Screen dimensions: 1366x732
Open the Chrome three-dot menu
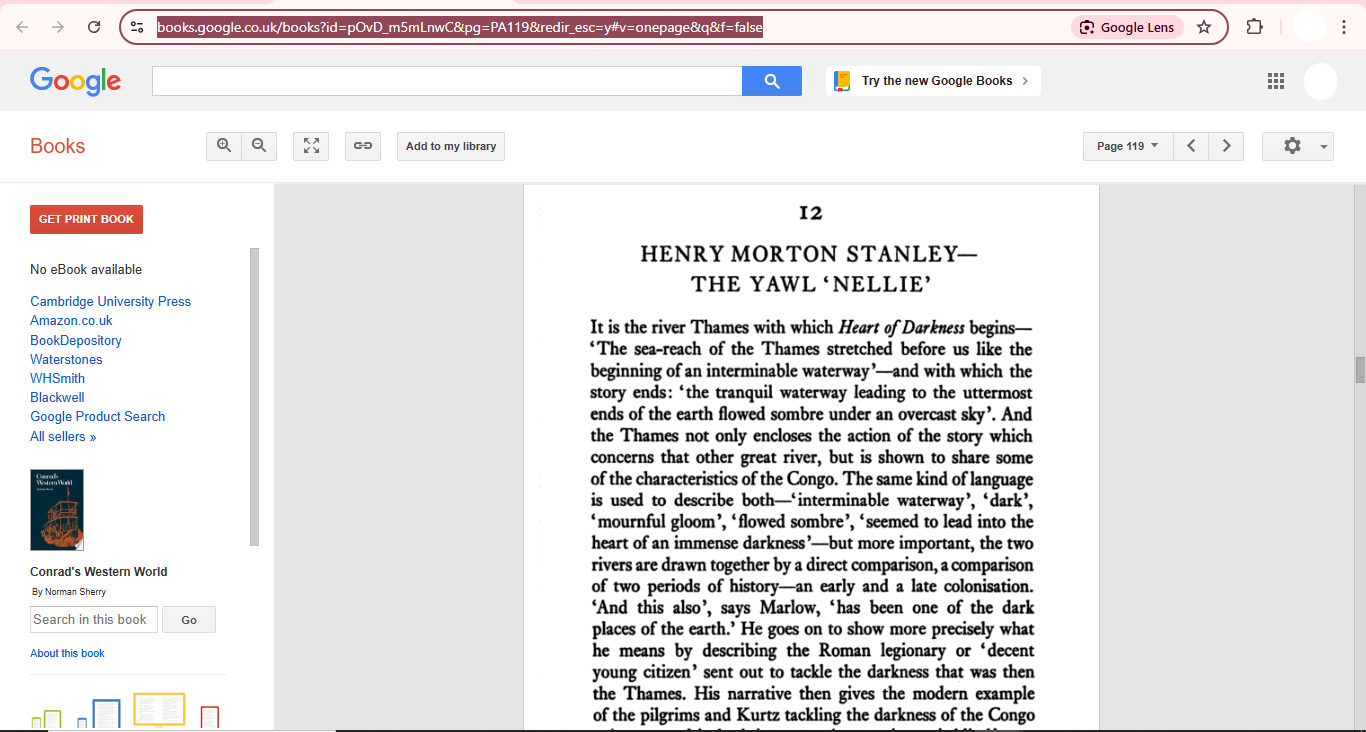click(1344, 27)
